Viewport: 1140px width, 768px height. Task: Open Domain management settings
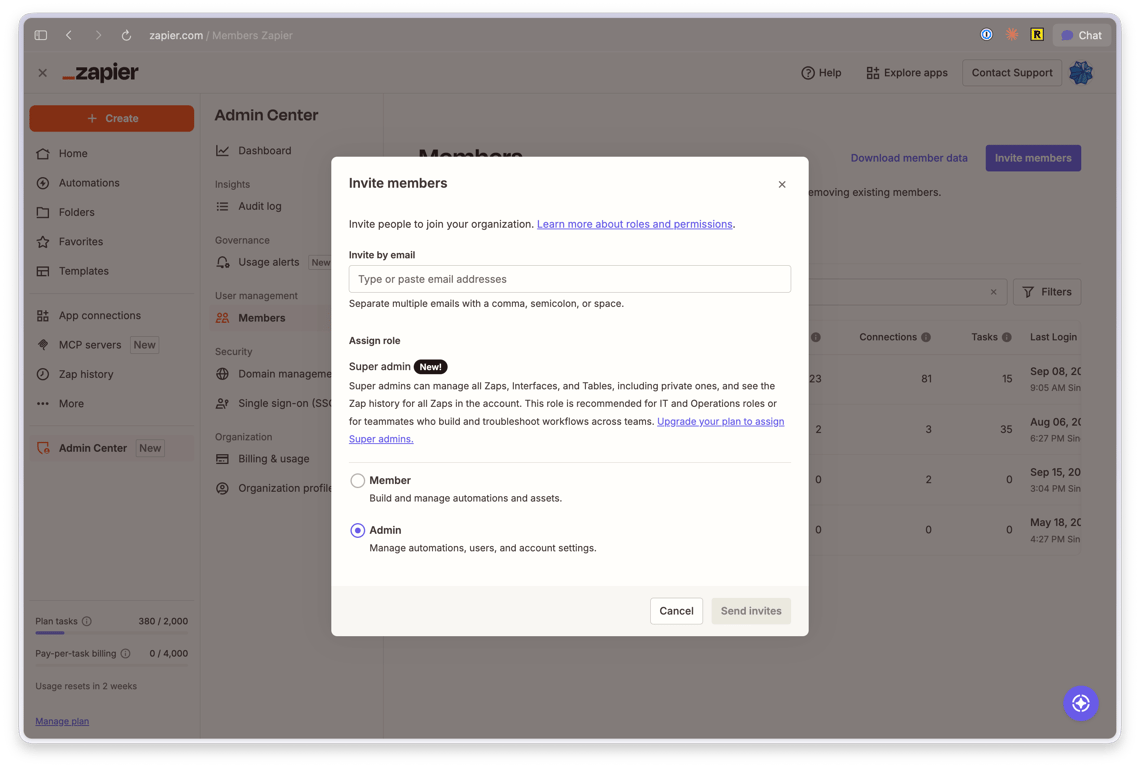pyautogui.click(x=284, y=374)
